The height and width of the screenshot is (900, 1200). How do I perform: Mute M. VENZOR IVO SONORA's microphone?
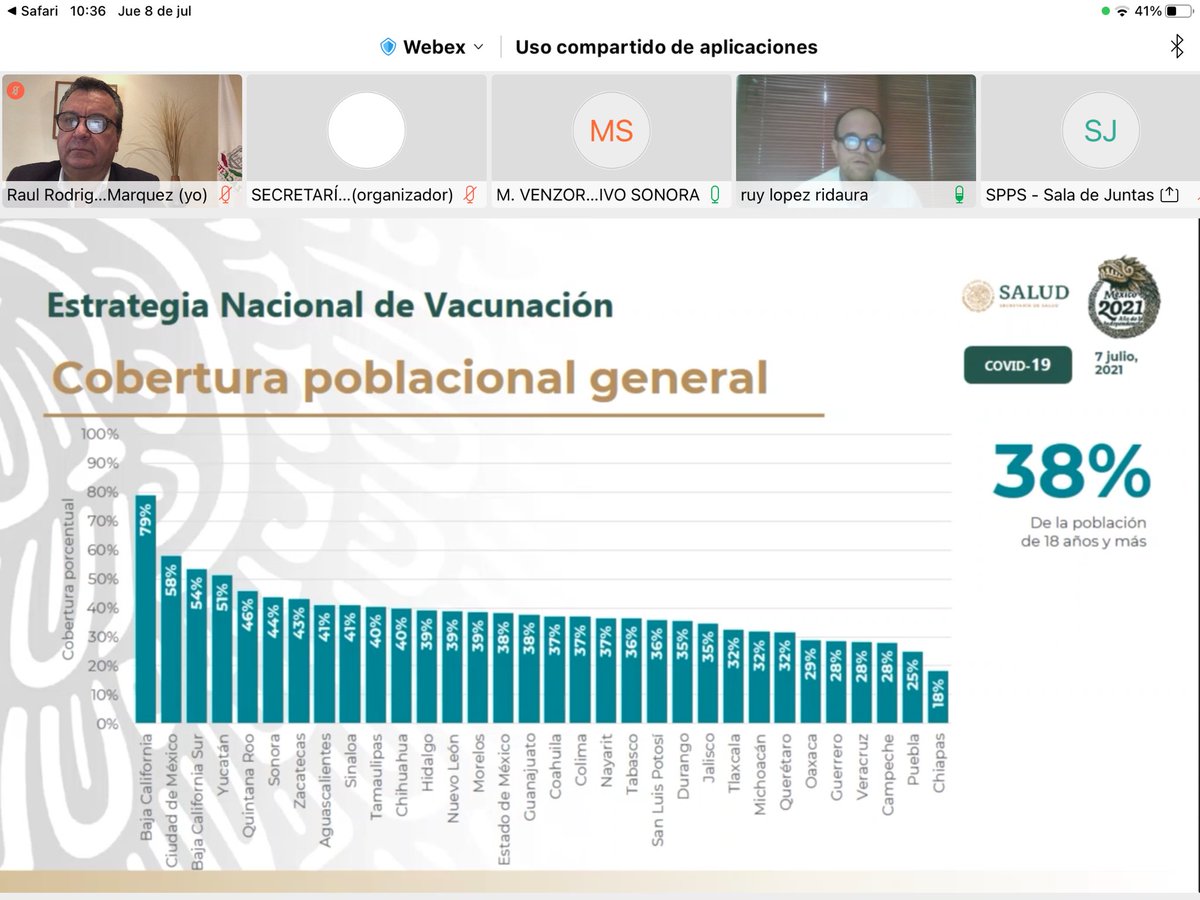714,196
